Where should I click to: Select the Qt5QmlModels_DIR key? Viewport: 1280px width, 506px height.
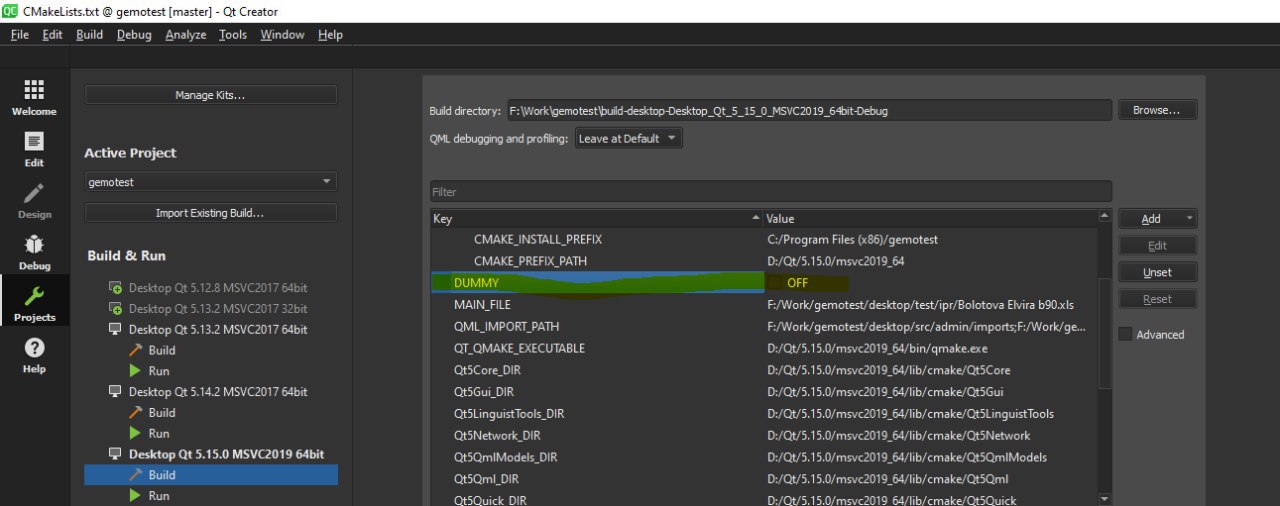pos(505,457)
